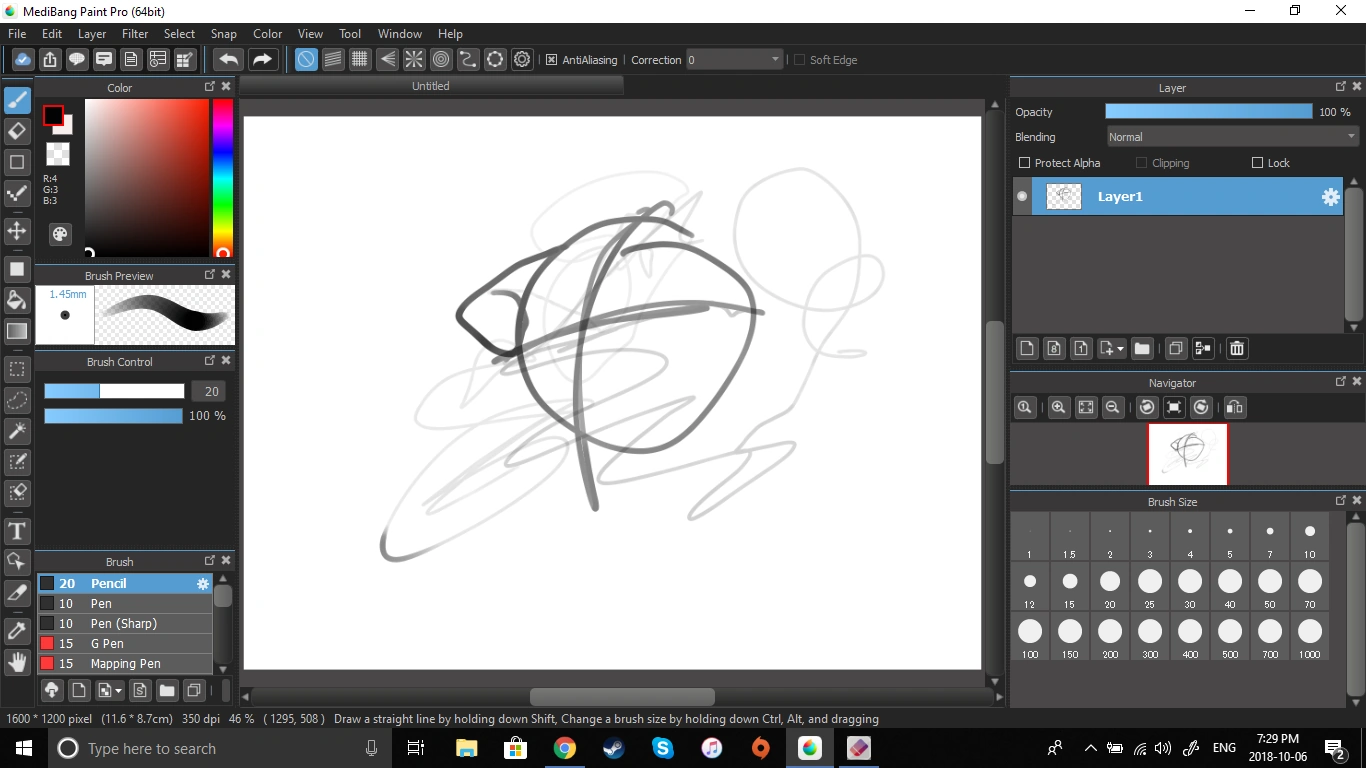
Task: Select the Bucket fill tool
Action: pos(17,300)
